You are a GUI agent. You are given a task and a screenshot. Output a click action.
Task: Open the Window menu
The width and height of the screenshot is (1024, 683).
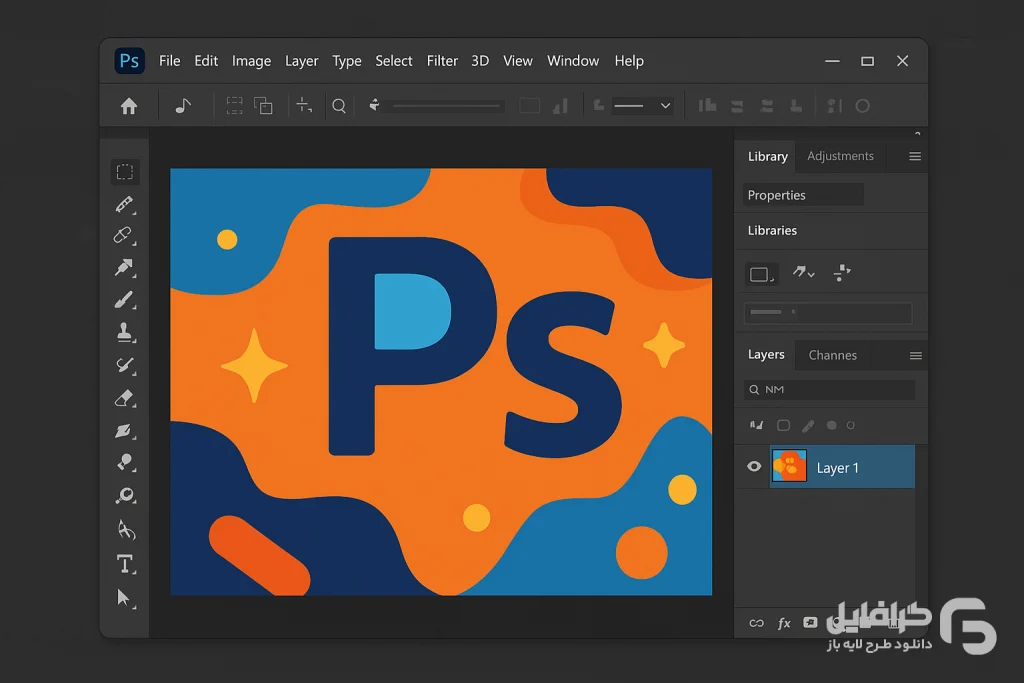point(573,61)
